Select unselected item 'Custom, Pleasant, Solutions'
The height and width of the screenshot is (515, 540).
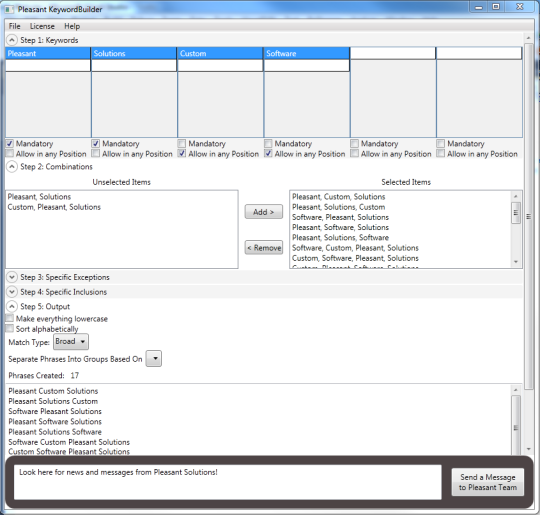pyautogui.click(x=54, y=207)
